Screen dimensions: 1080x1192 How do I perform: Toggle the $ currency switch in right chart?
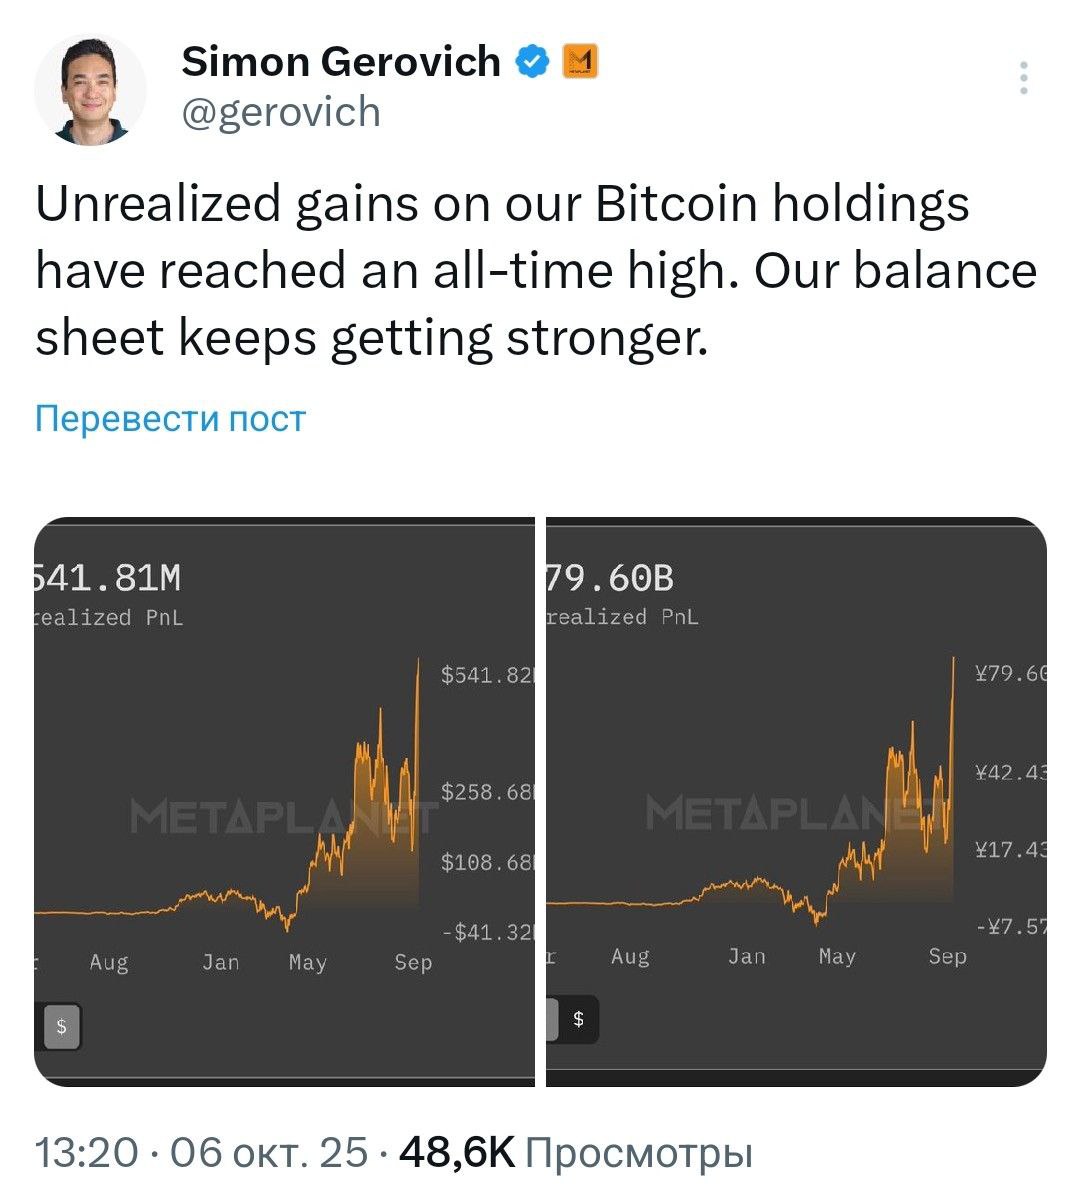[578, 1020]
